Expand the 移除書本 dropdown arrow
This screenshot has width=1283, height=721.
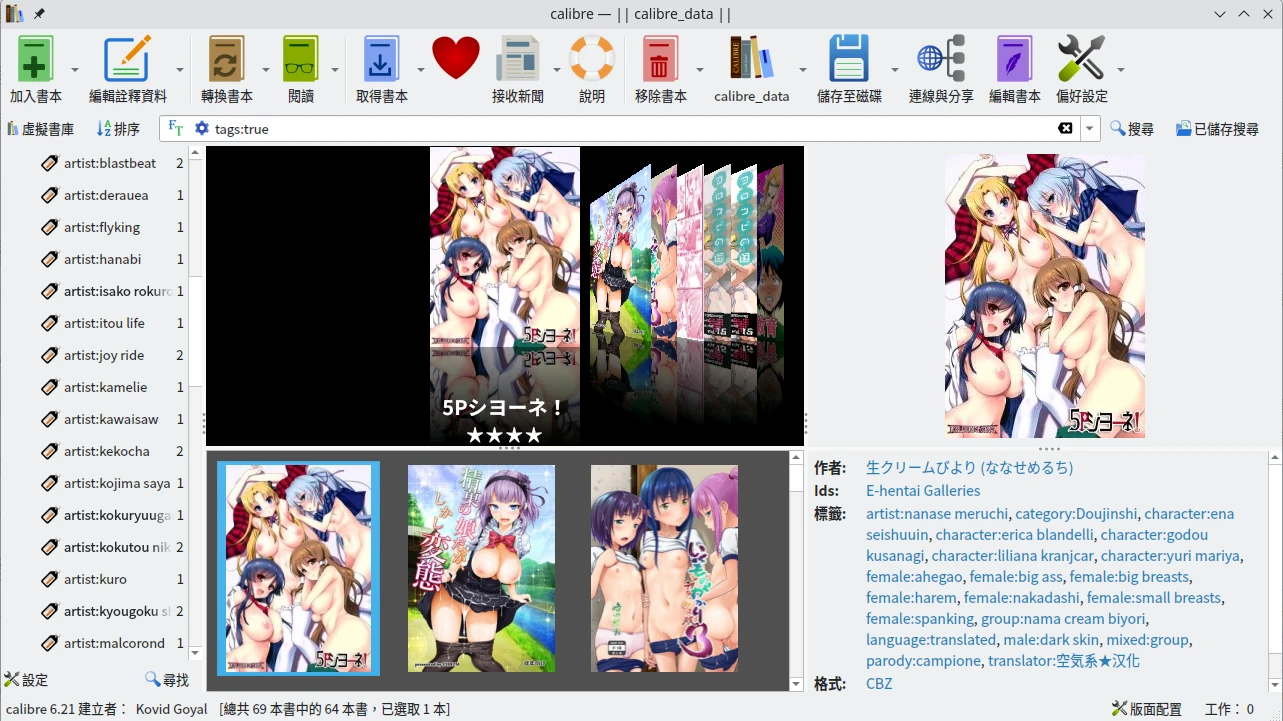699,70
